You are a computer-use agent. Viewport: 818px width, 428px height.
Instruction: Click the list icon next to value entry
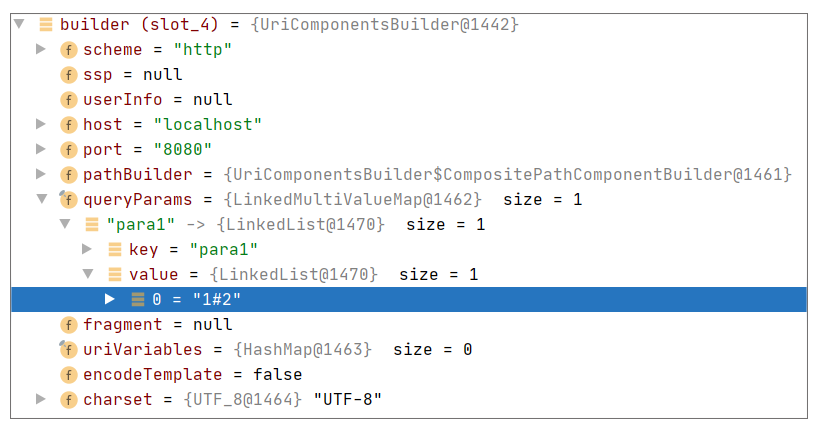[115, 274]
